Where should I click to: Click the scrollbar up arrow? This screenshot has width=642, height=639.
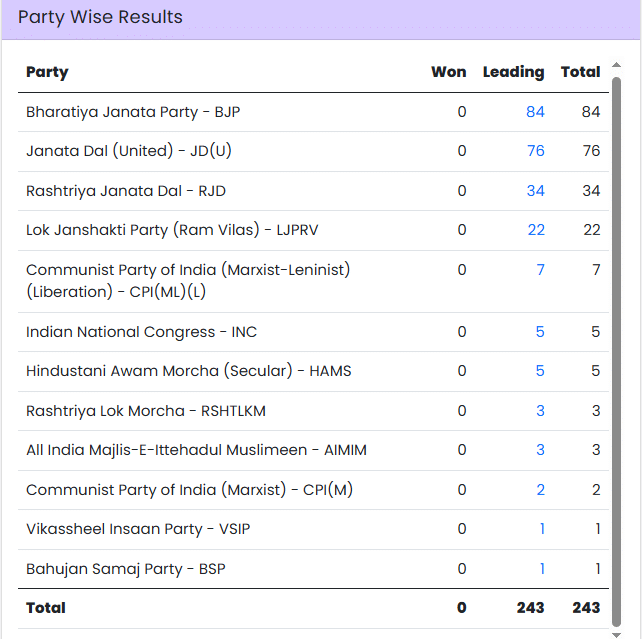pyautogui.click(x=616, y=66)
